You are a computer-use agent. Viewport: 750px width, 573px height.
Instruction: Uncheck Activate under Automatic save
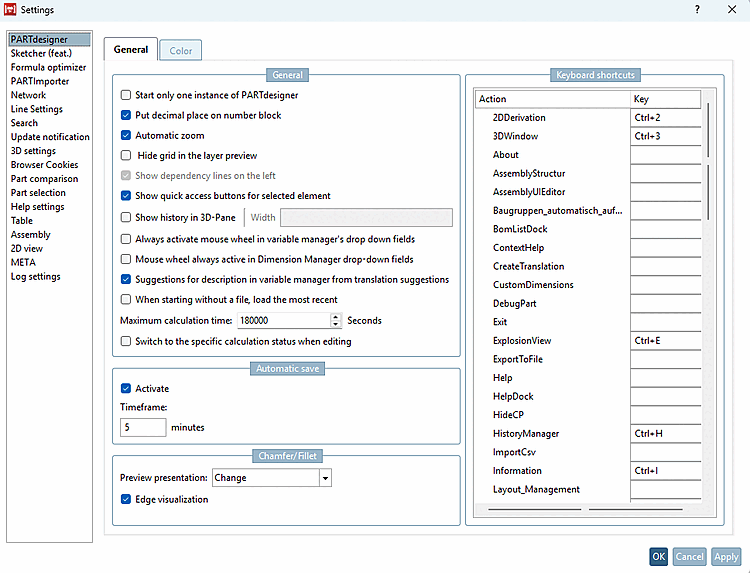coord(126,388)
